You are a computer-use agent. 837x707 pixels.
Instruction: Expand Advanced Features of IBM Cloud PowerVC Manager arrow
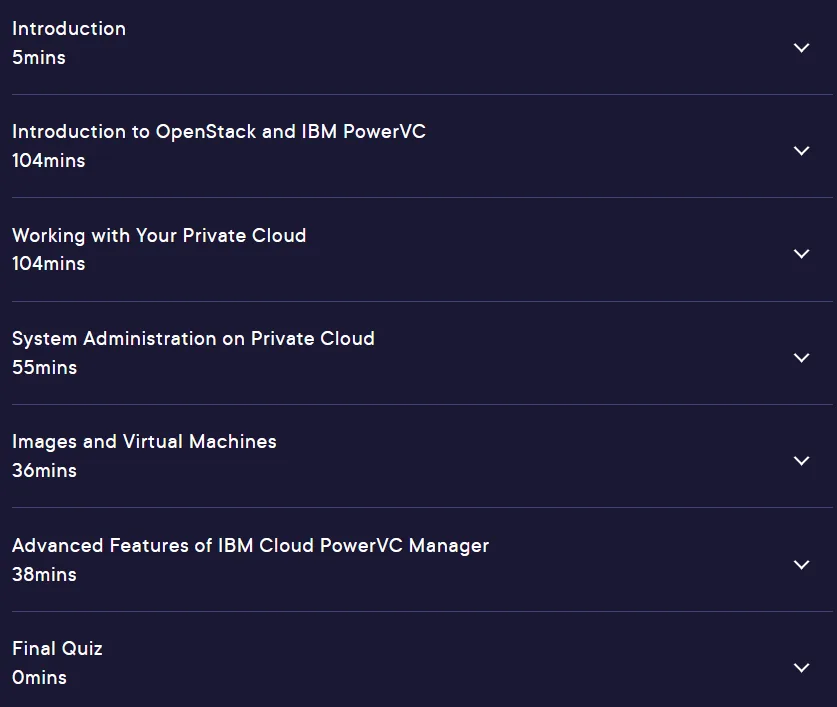pyautogui.click(x=801, y=564)
